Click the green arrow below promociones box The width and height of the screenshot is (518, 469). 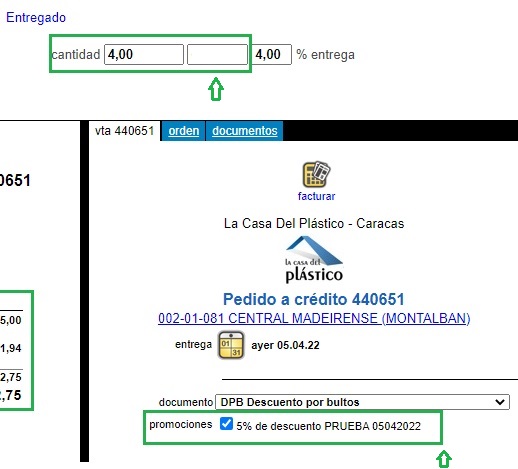pos(444,459)
